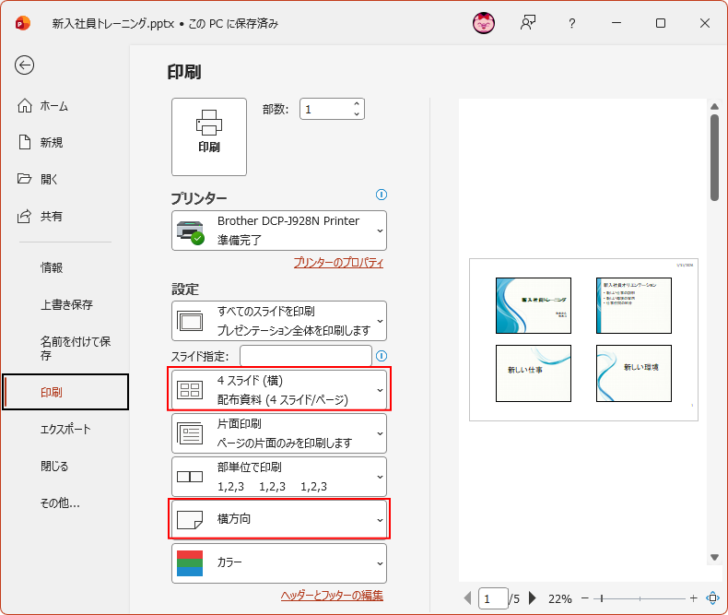The width and height of the screenshot is (728, 615).
Task: Click the preview scrollbar down arrow
Action: [x=715, y=557]
